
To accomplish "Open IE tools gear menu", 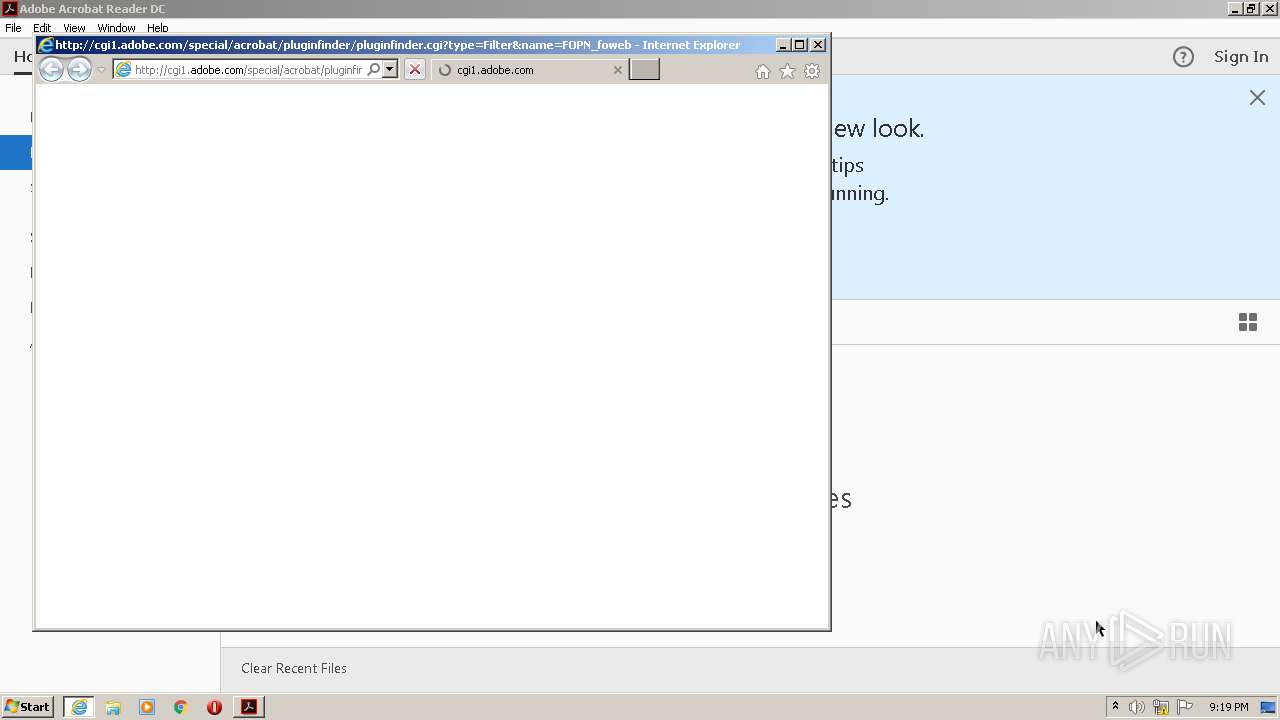I will tap(812, 71).
